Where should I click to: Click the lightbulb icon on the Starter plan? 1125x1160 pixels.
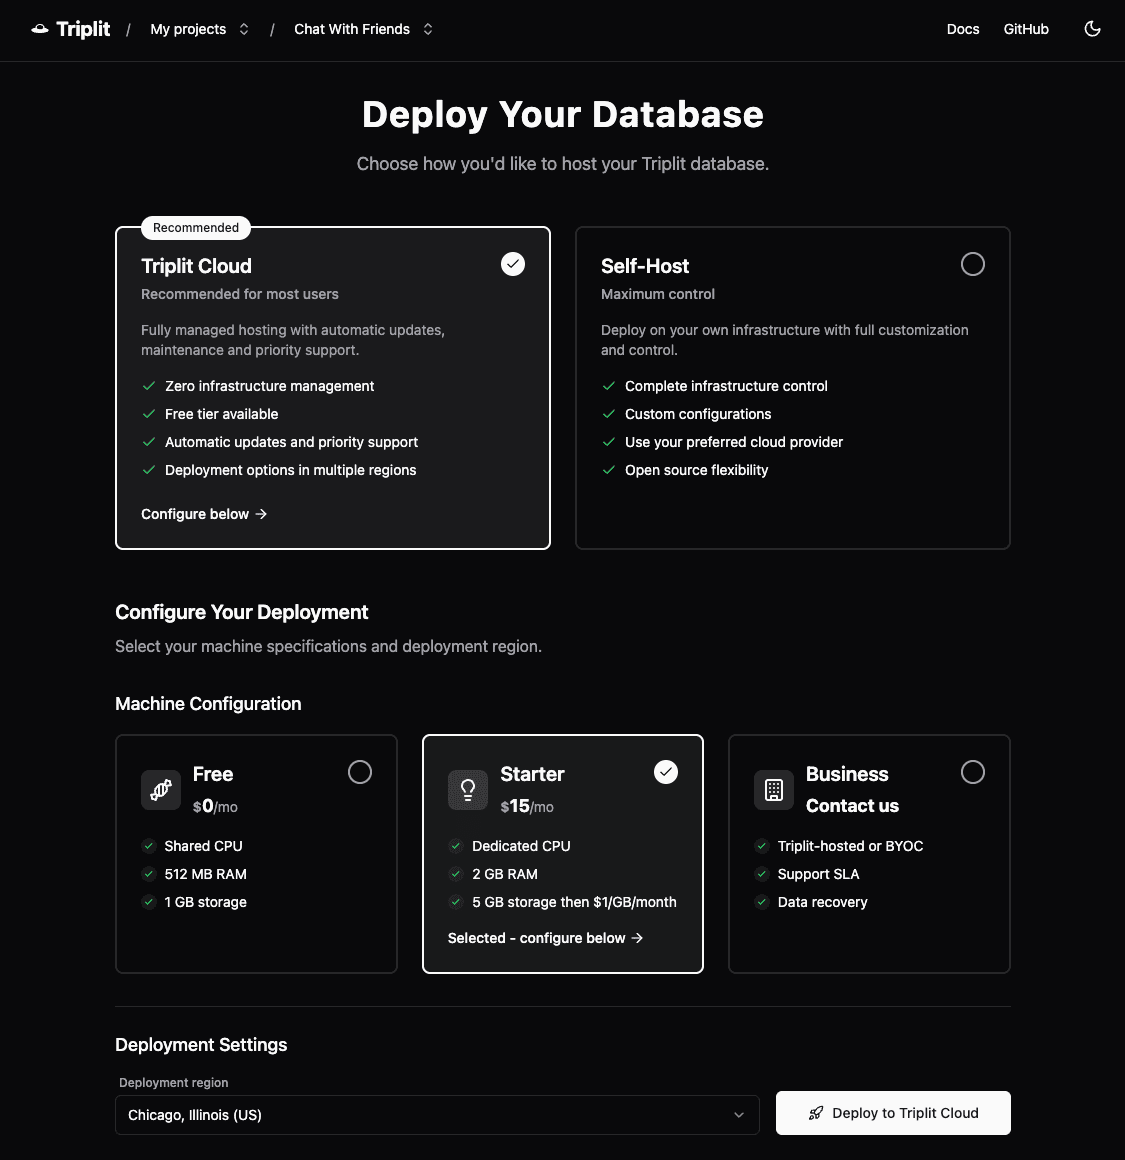[x=467, y=790]
